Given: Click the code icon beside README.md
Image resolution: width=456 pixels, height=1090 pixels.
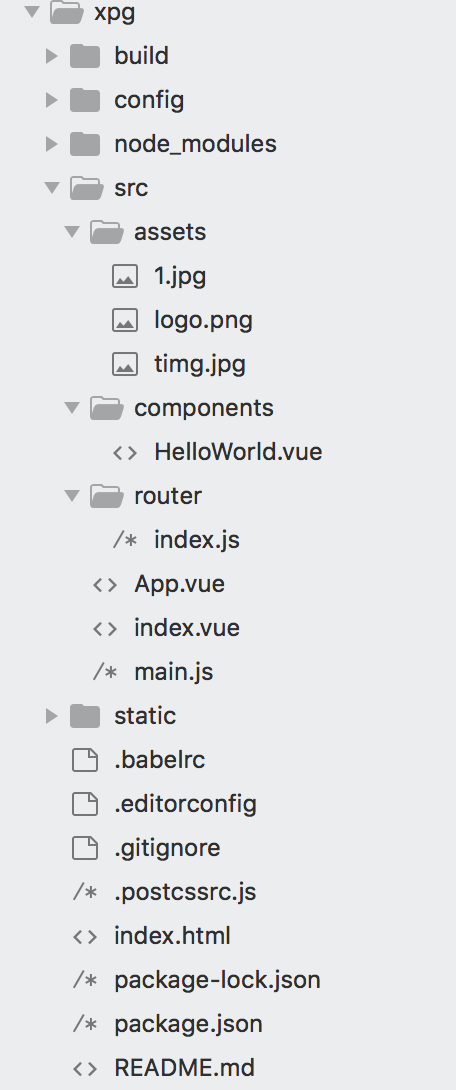Looking at the screenshot, I should pos(85,1068).
